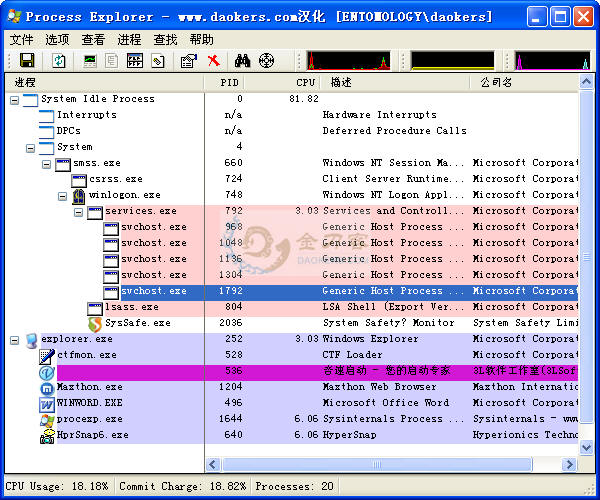Click the binoculars Find handle icon
This screenshot has height=500, width=600.
pyautogui.click(x=243, y=60)
